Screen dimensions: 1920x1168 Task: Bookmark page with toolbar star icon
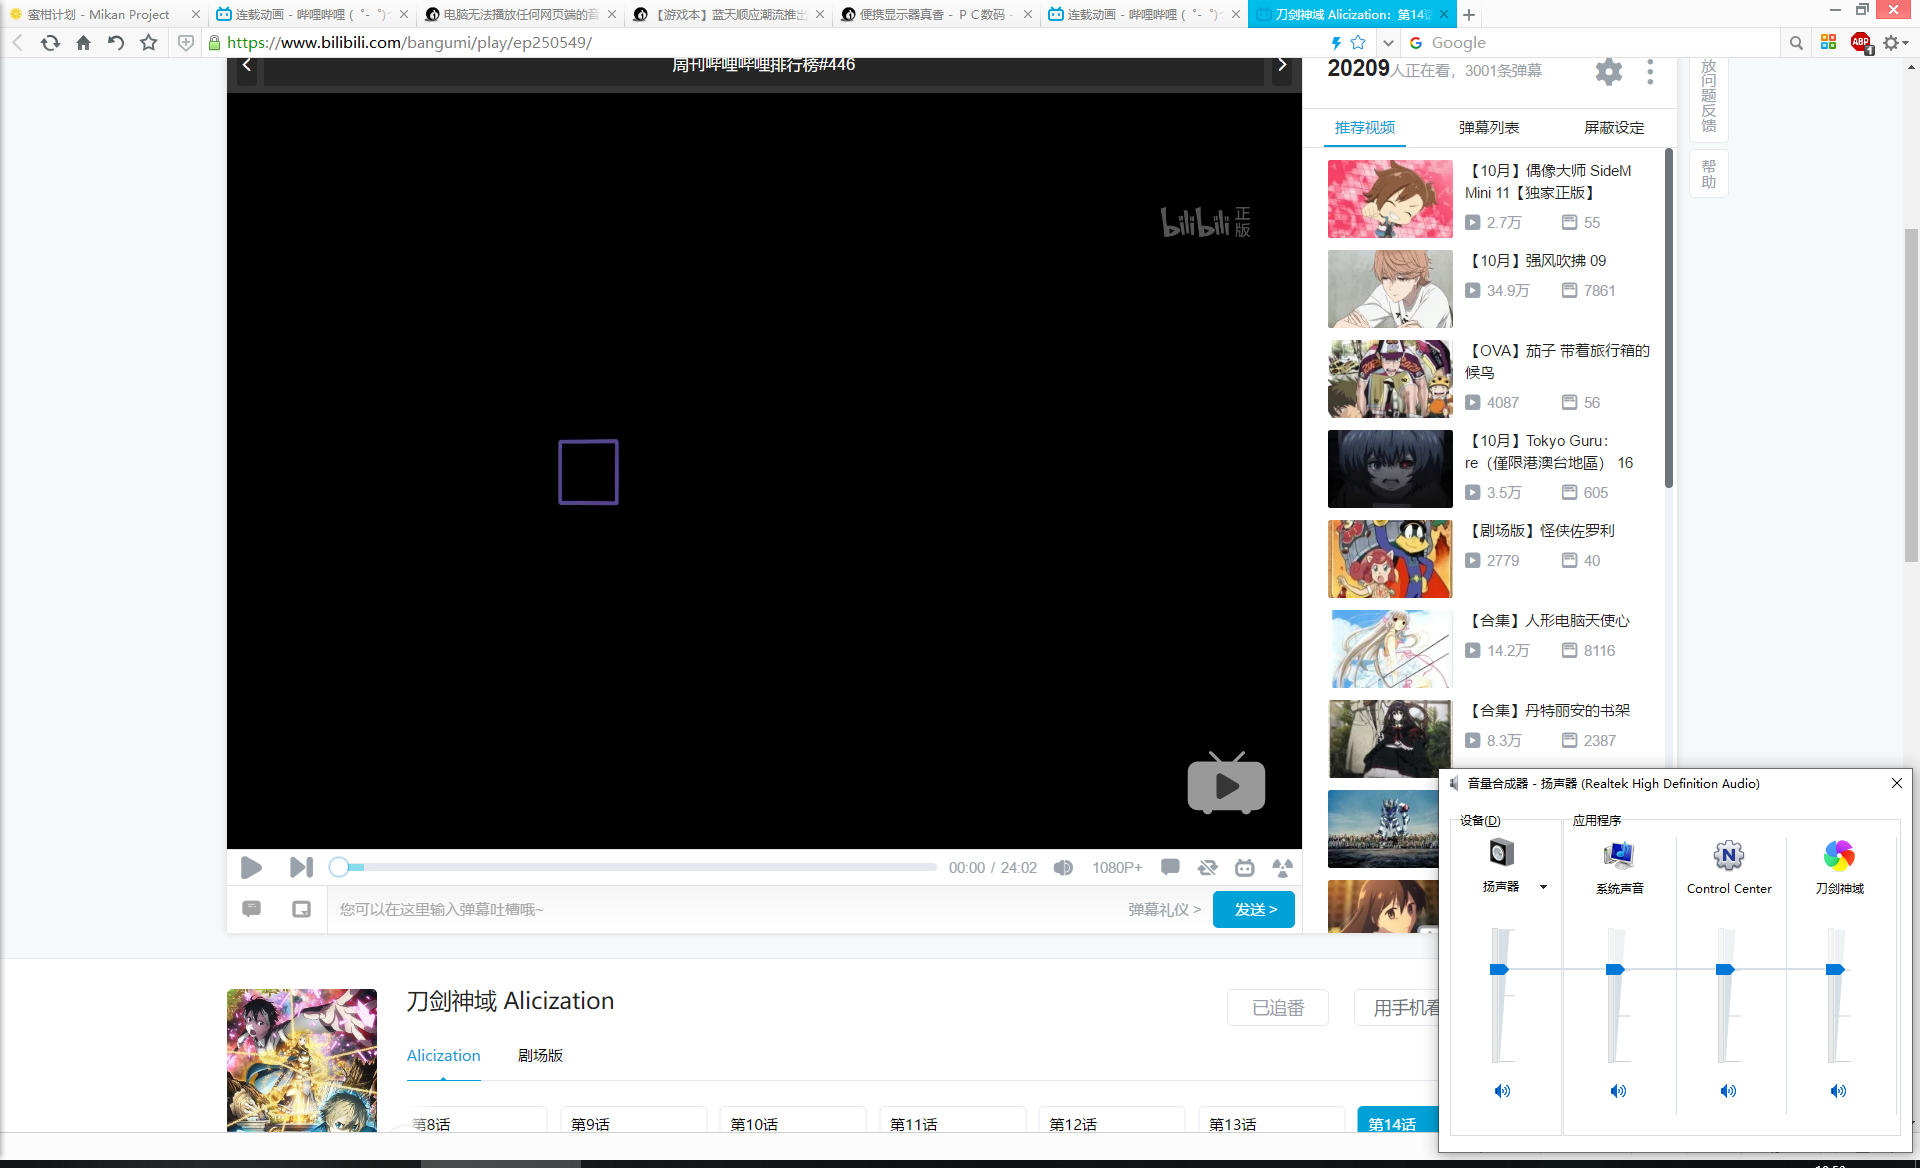click(149, 42)
